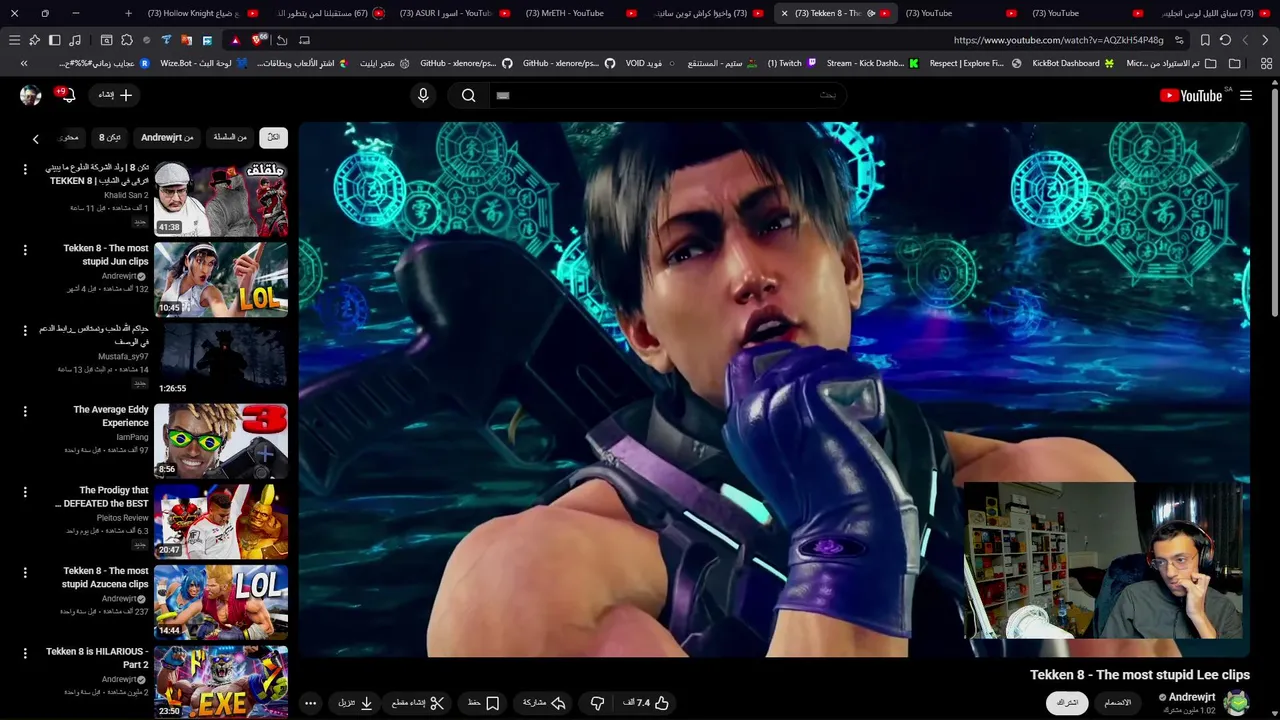Dislike the video with thumbs down
Image resolution: width=1280 pixels, height=720 pixels.
(x=597, y=703)
